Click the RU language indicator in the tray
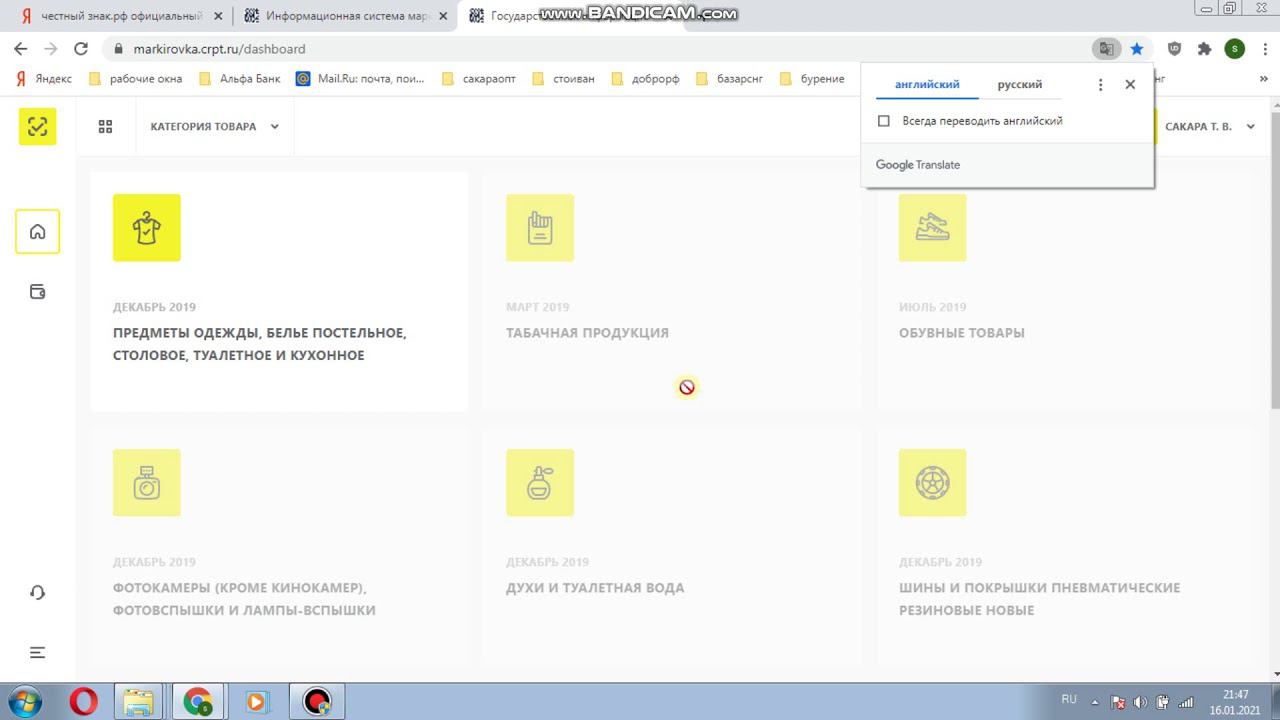Image resolution: width=1280 pixels, height=720 pixels. [1069, 700]
